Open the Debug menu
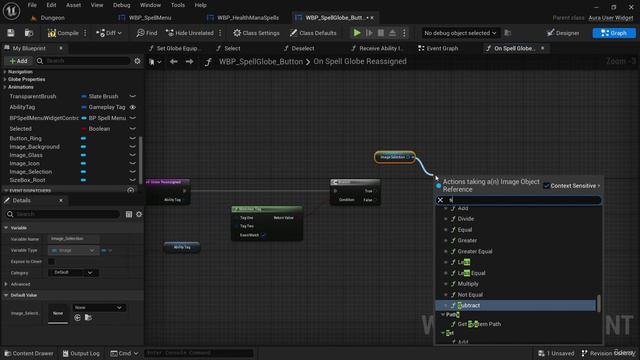The height and width of the screenshot is (360, 640). pyautogui.click(x=121, y=5)
